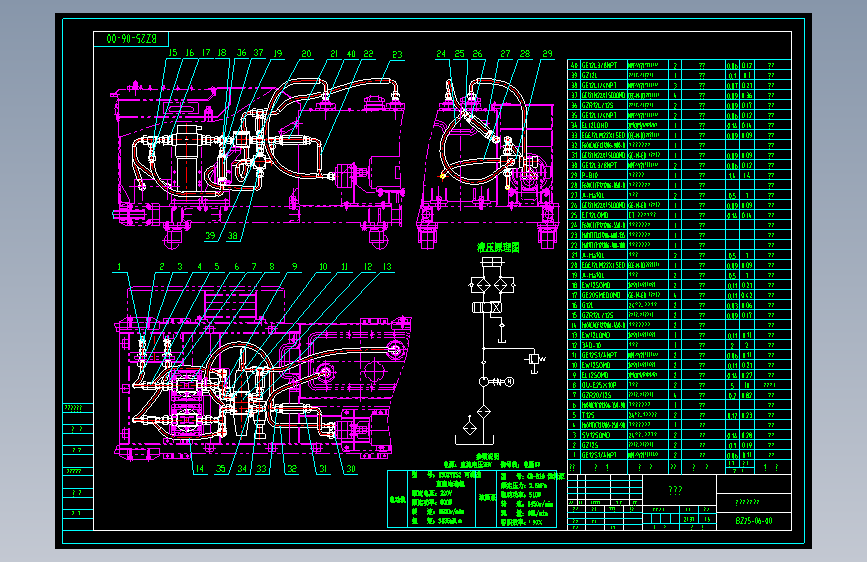Click callout number 29 above the end view
Image resolution: width=867 pixels, height=562 pixels.
tap(547, 54)
